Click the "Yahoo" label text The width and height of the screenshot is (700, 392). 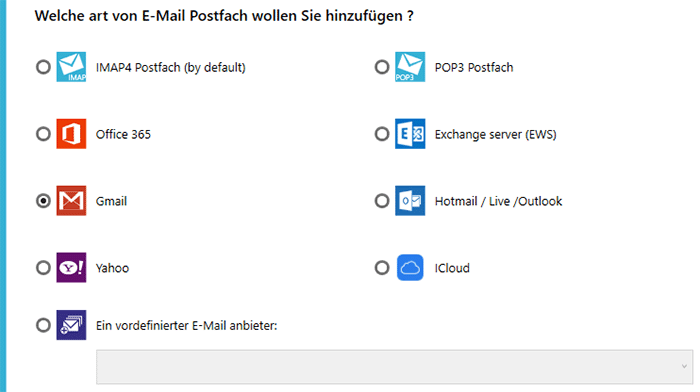pos(112,268)
